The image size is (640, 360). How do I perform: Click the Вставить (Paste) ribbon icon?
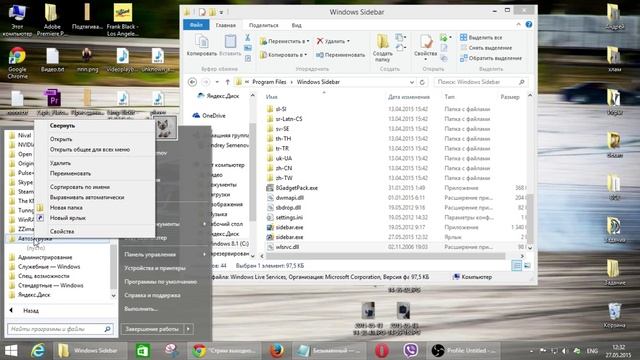tap(230, 45)
